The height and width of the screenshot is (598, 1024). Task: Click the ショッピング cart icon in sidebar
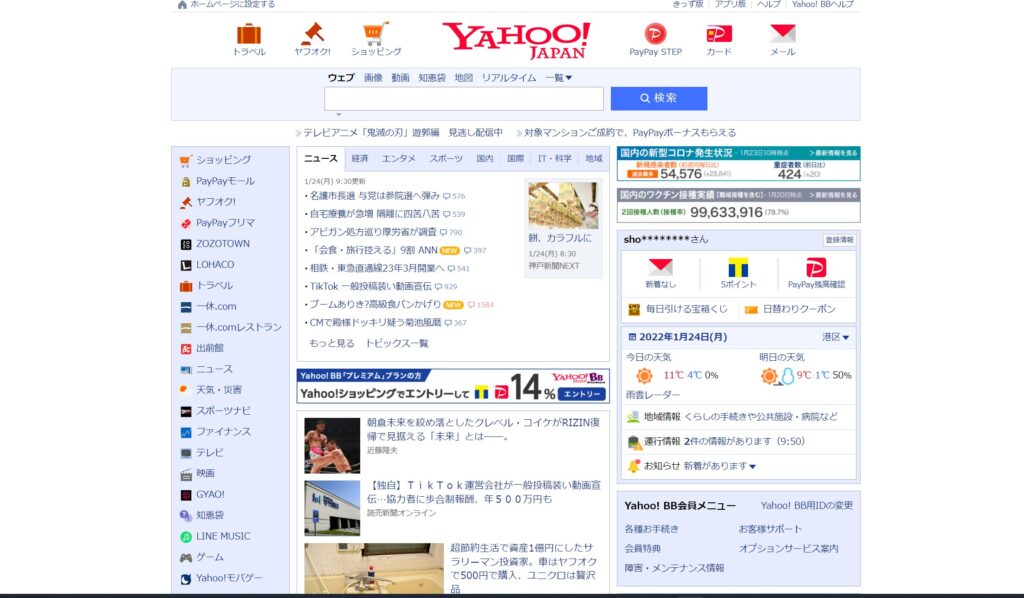185,160
